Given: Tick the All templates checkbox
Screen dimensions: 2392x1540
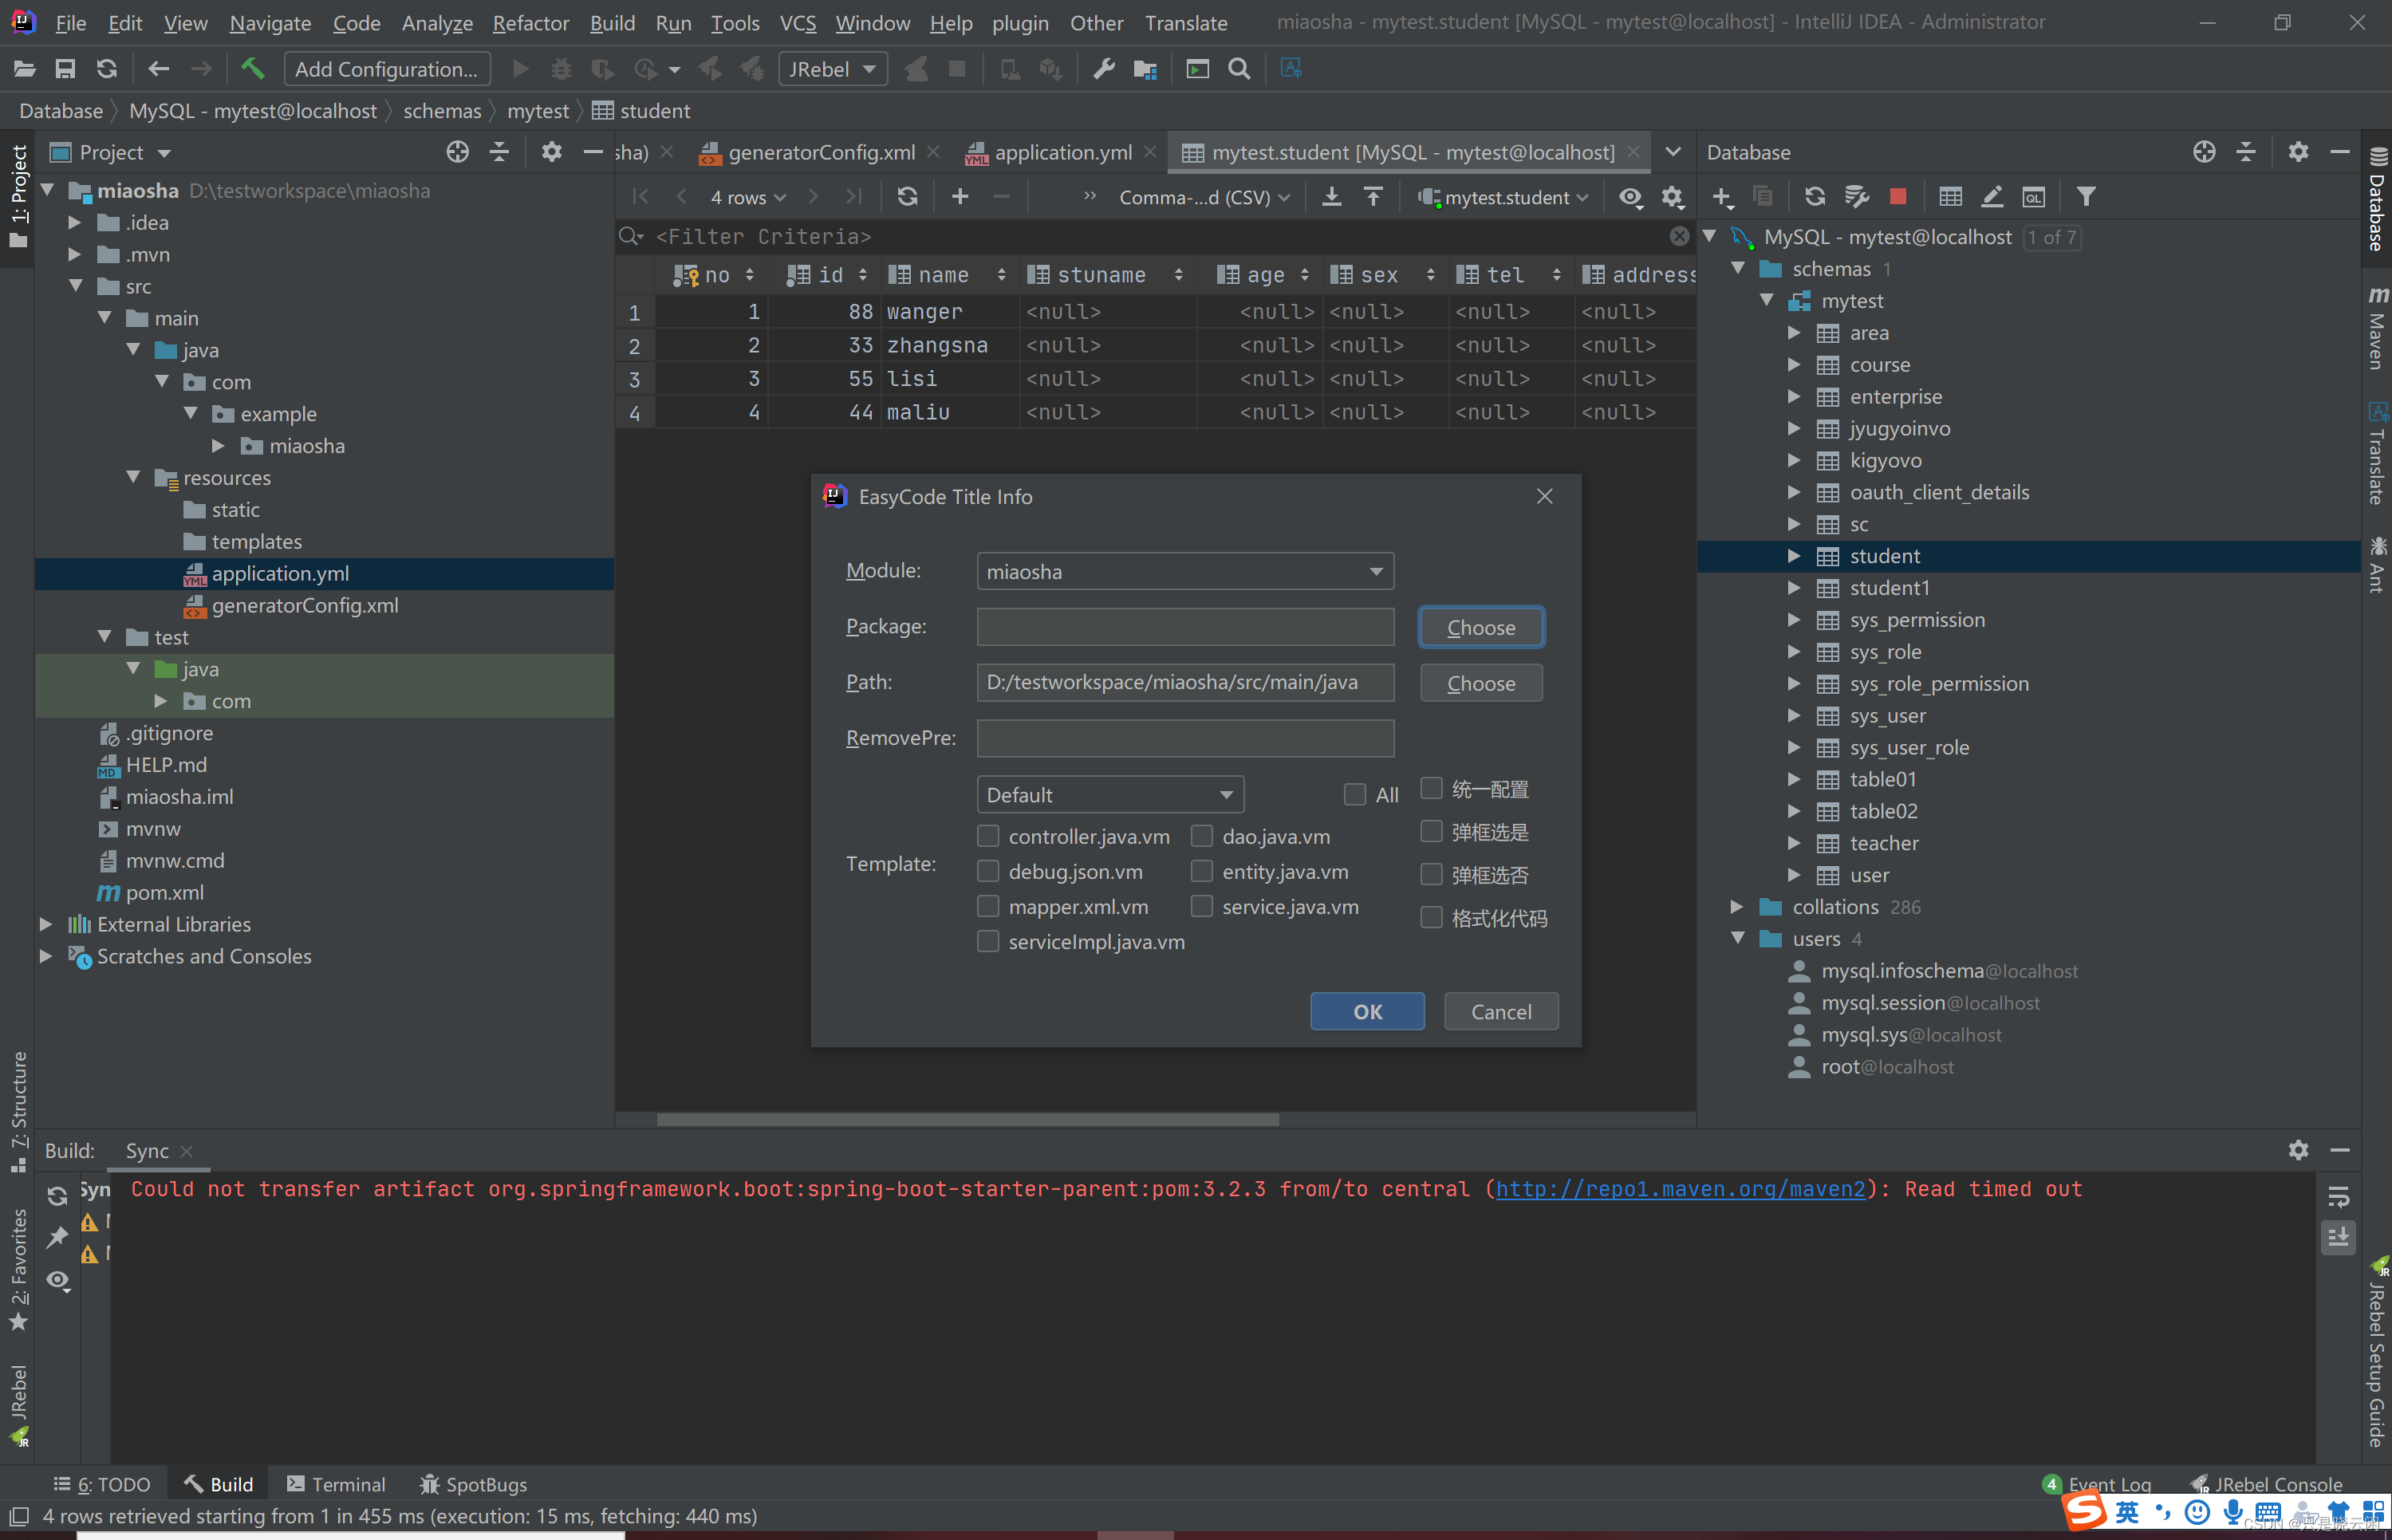Looking at the screenshot, I should 1355,795.
